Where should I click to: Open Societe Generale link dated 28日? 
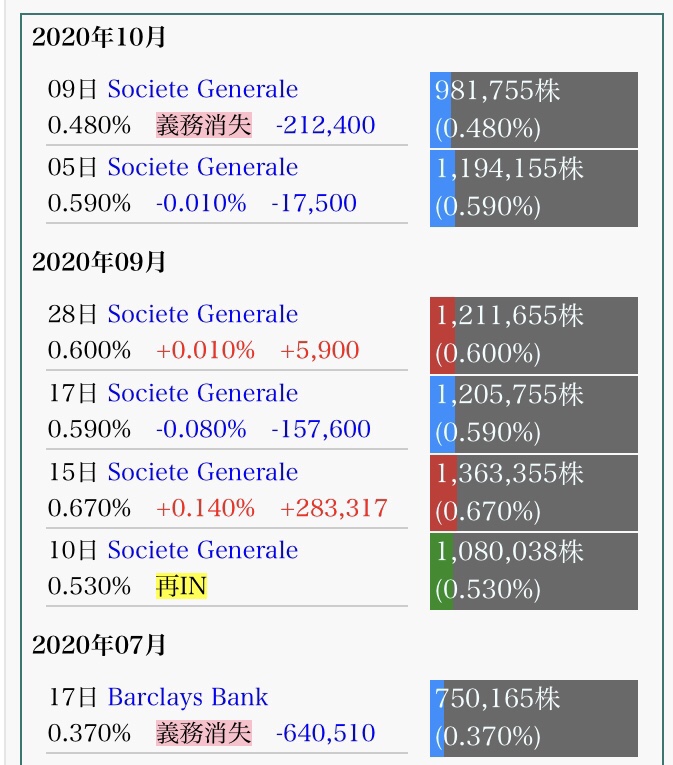(203, 314)
